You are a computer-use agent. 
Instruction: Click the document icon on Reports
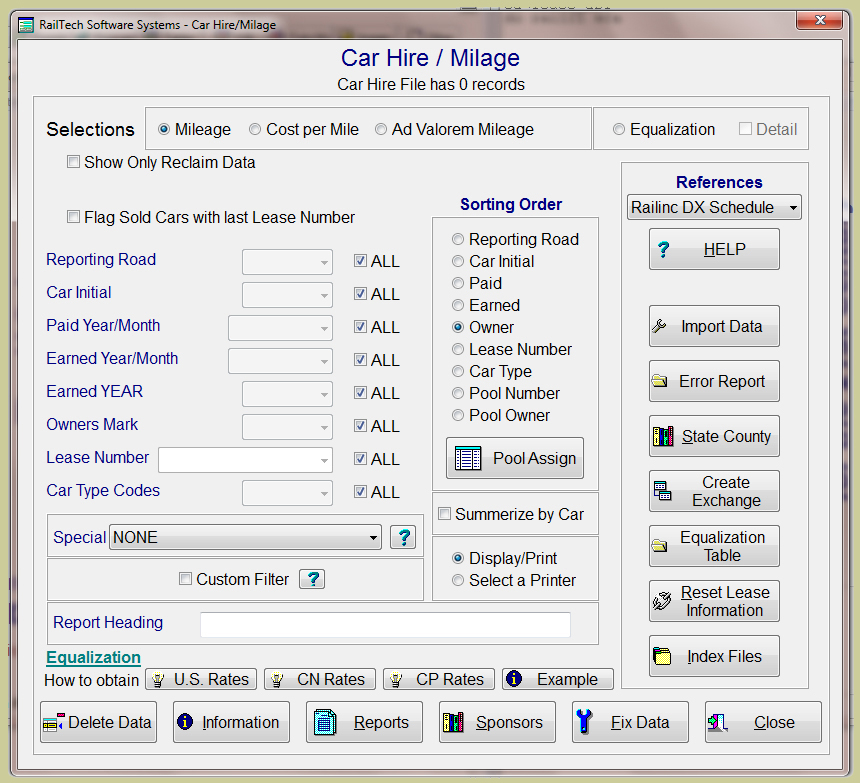325,722
